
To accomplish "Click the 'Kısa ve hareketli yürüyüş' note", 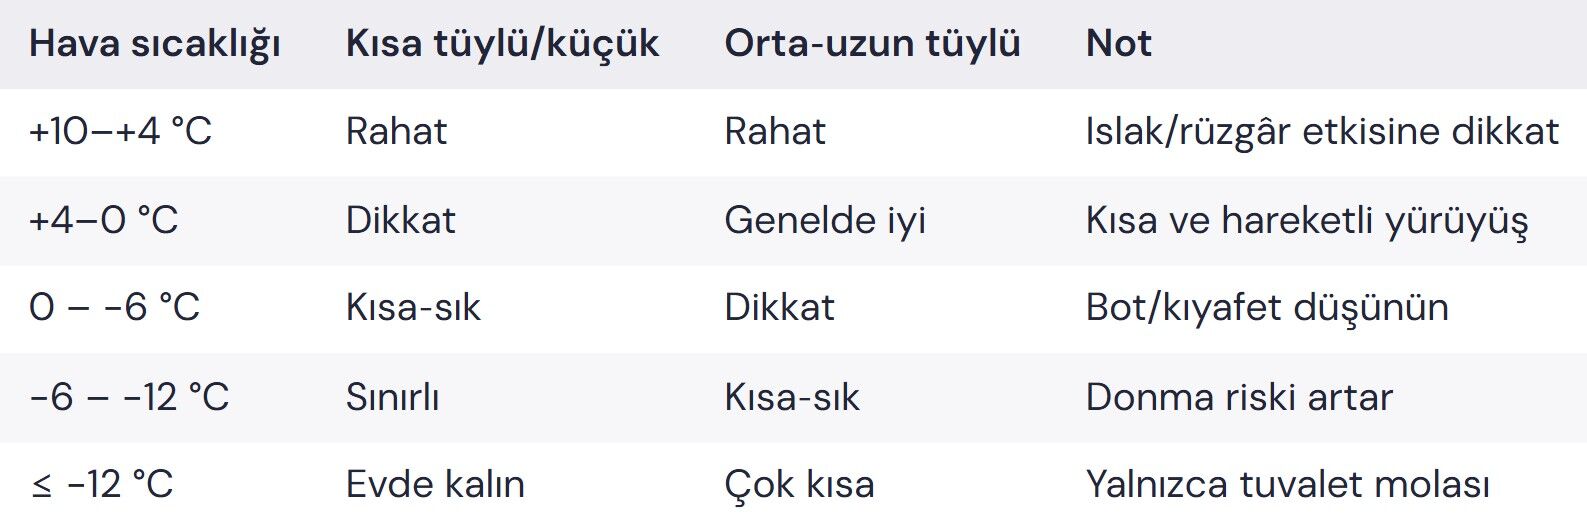I will 1306,220.
